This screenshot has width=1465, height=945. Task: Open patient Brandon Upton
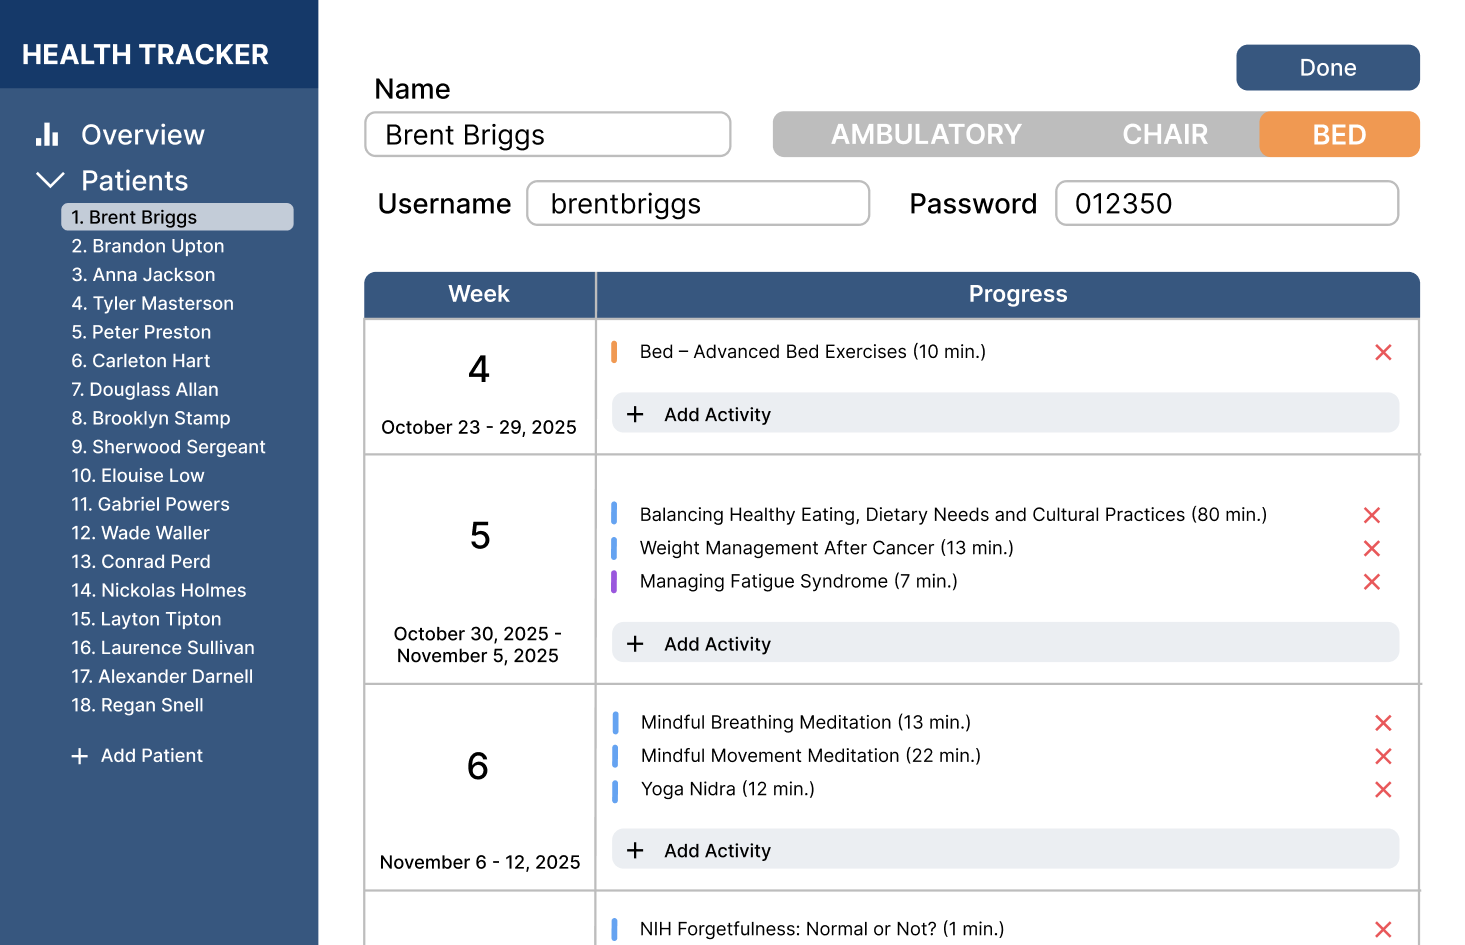(147, 246)
